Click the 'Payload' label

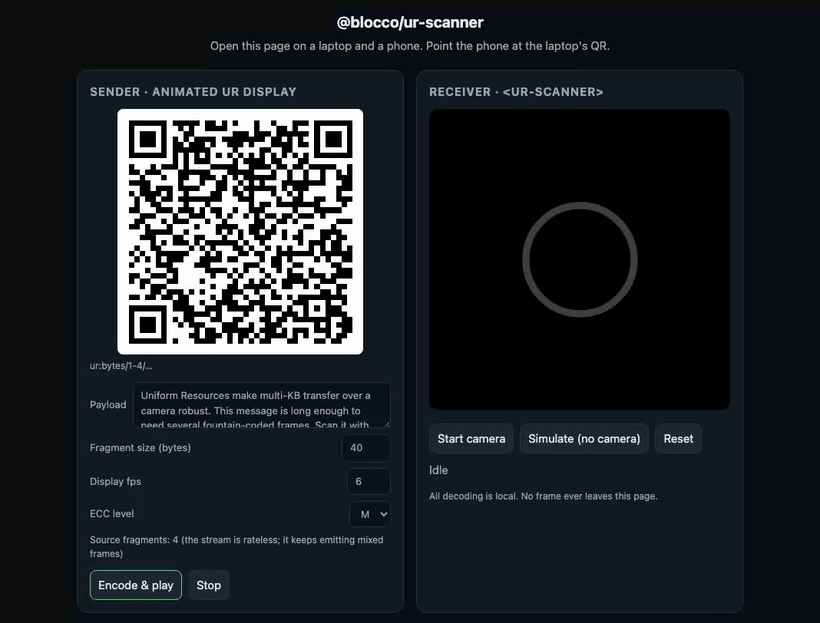tap(108, 405)
